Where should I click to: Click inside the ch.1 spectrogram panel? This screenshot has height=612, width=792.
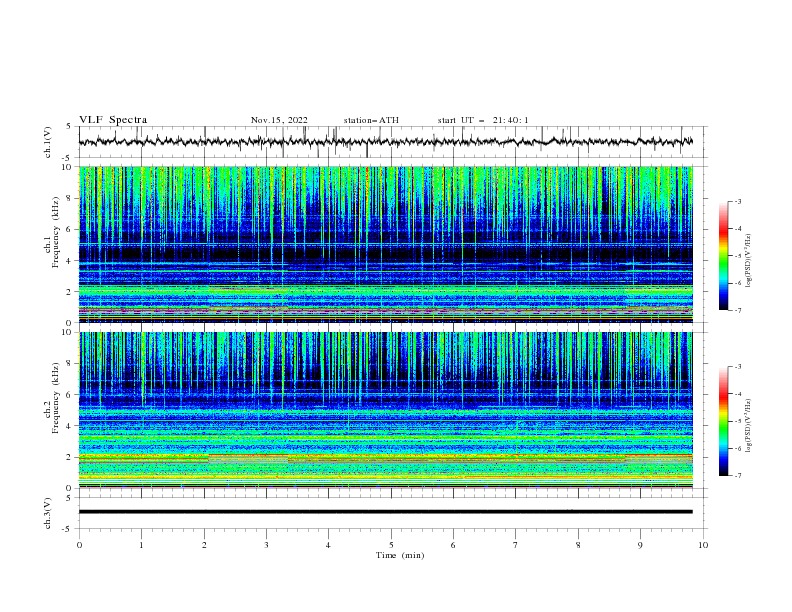(386, 244)
